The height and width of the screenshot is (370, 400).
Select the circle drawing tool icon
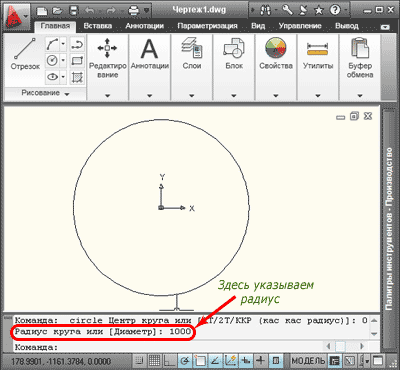[52, 60]
